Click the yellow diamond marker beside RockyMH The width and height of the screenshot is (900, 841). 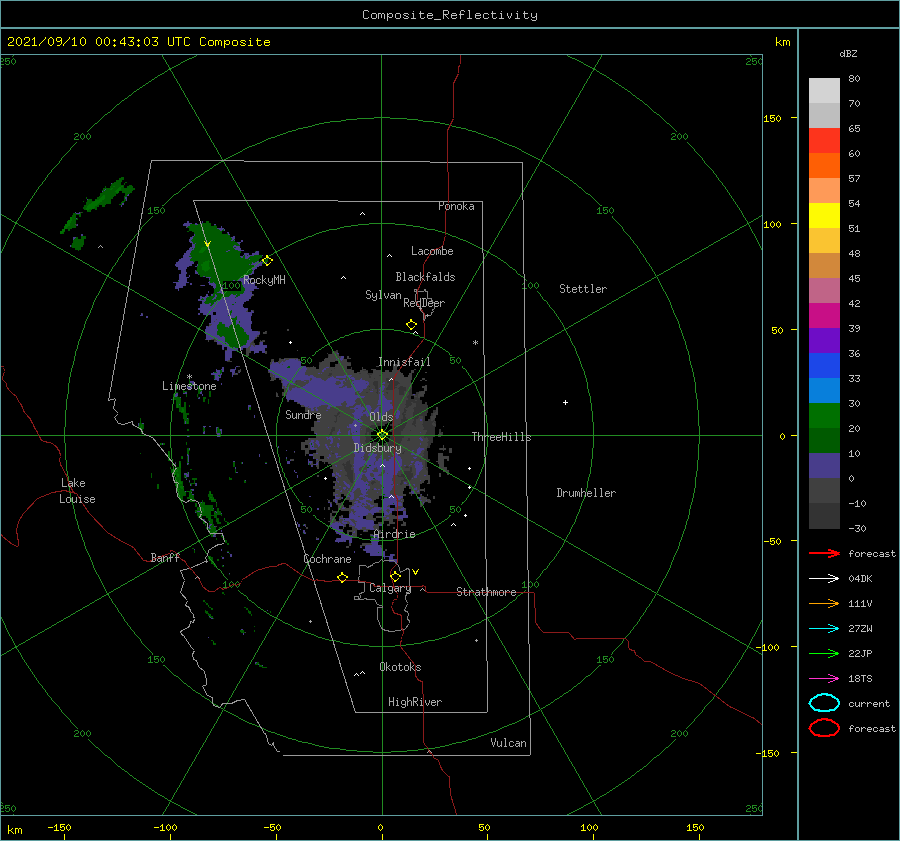267,261
